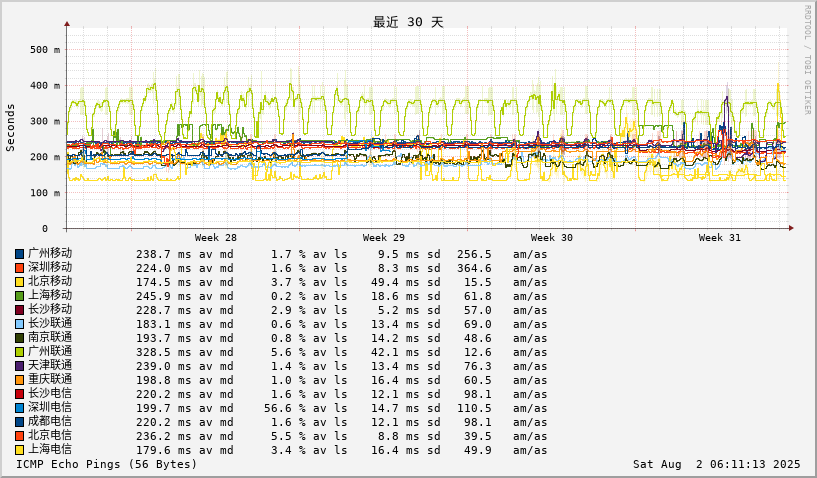Pick the 南京联通 dark green swatch
Image resolution: width=817 pixels, height=478 pixels.
(19, 339)
